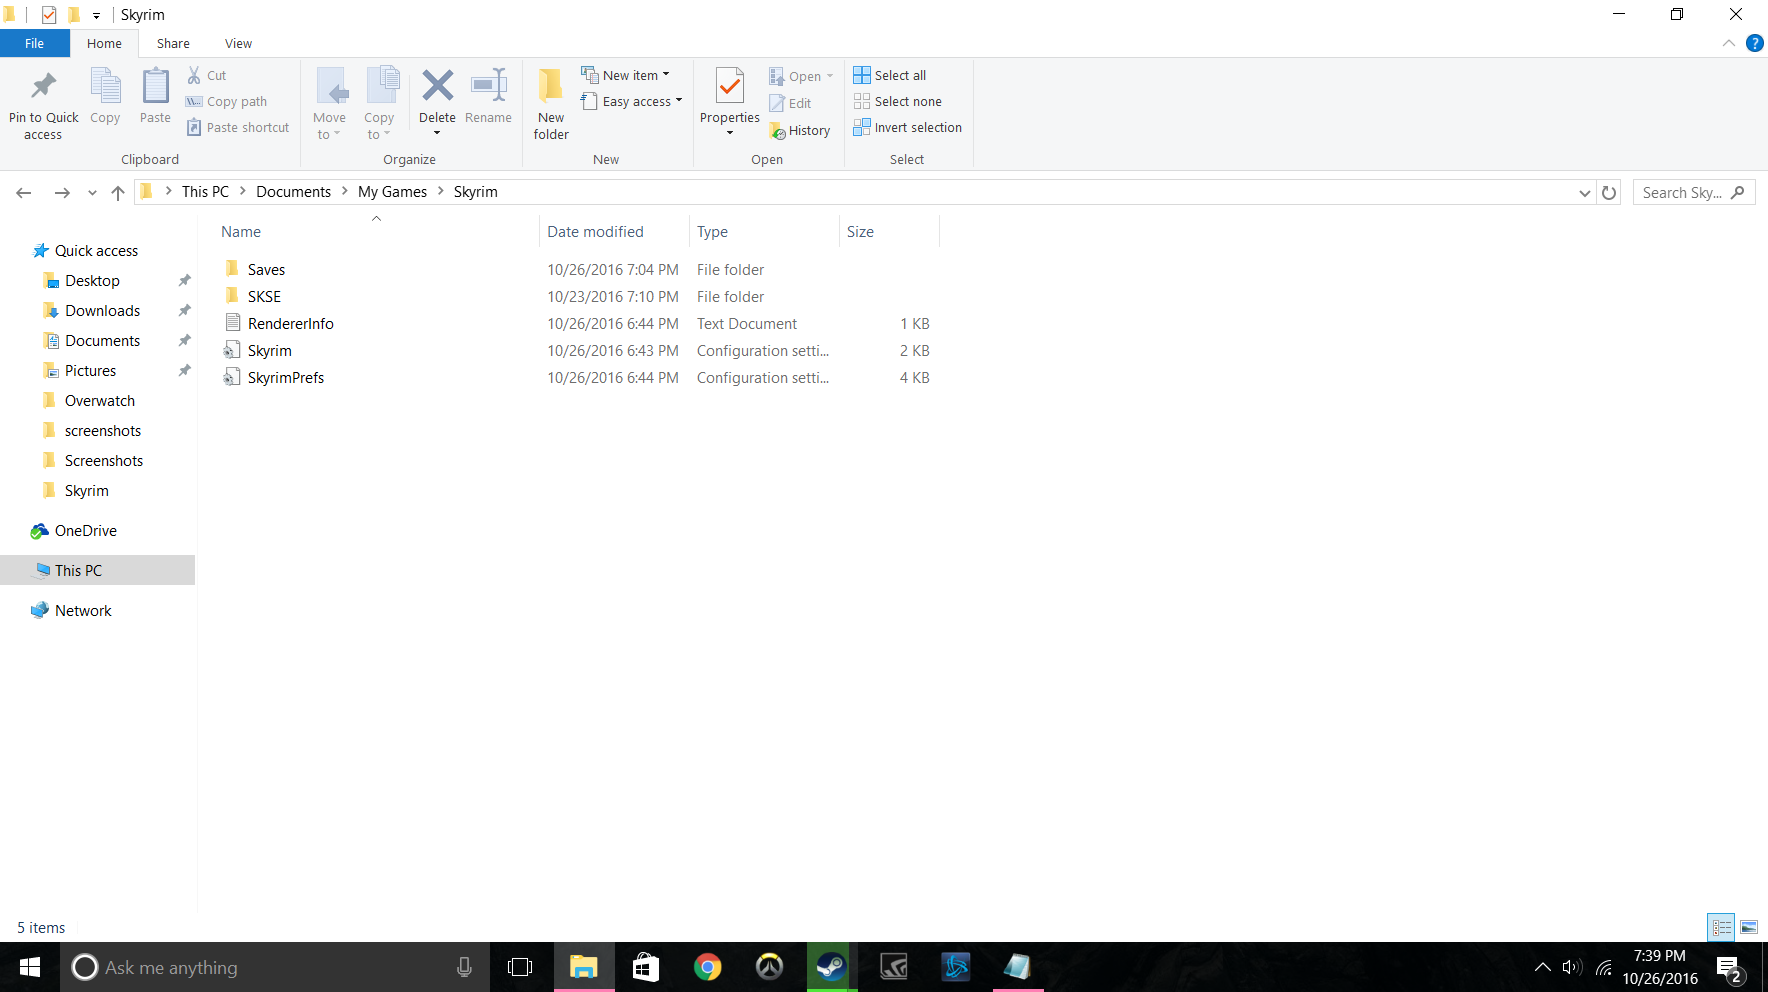Expand the Easy access menu
This screenshot has height=992, width=1768.
632,101
